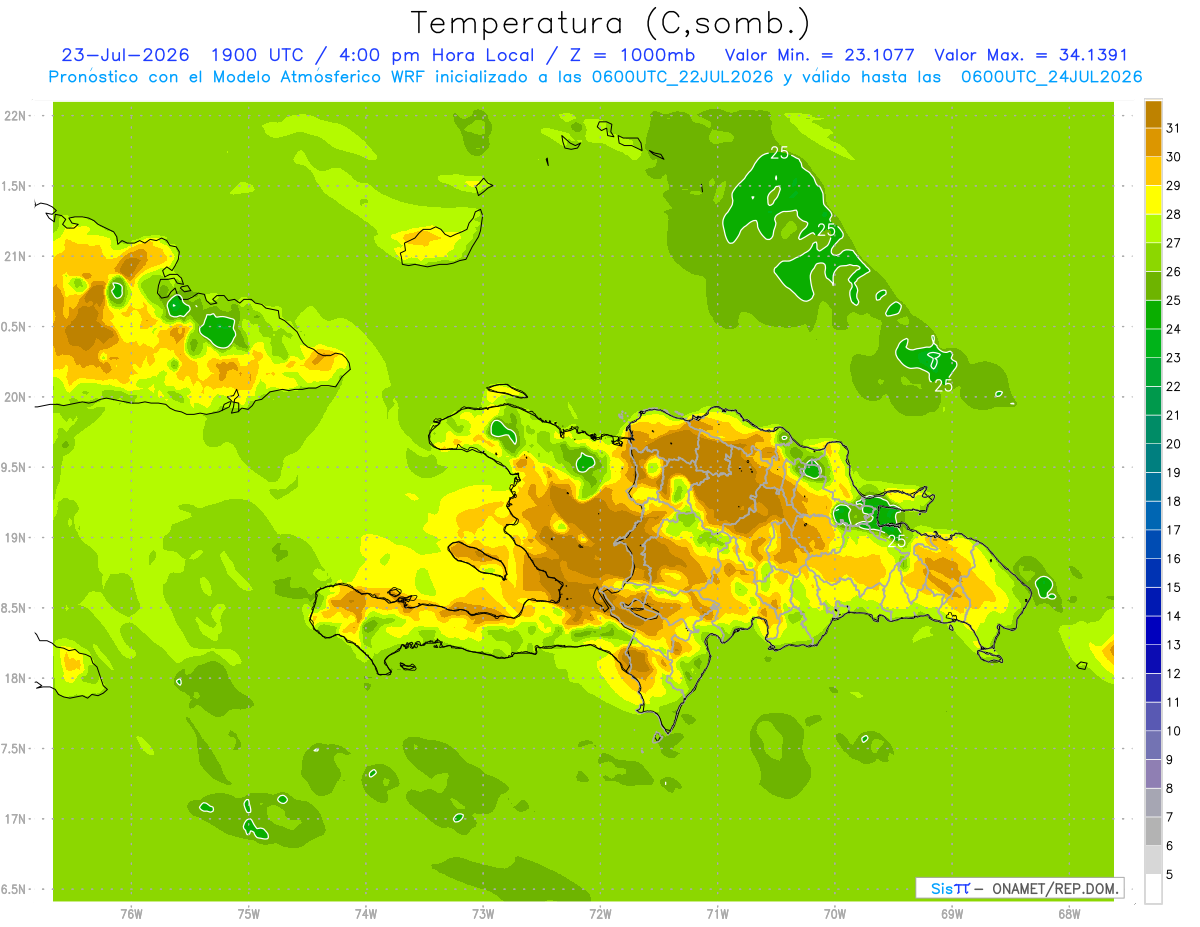Click longitude axis label '75W'
Viewport: 1200px width, 927px height.
pos(248,914)
